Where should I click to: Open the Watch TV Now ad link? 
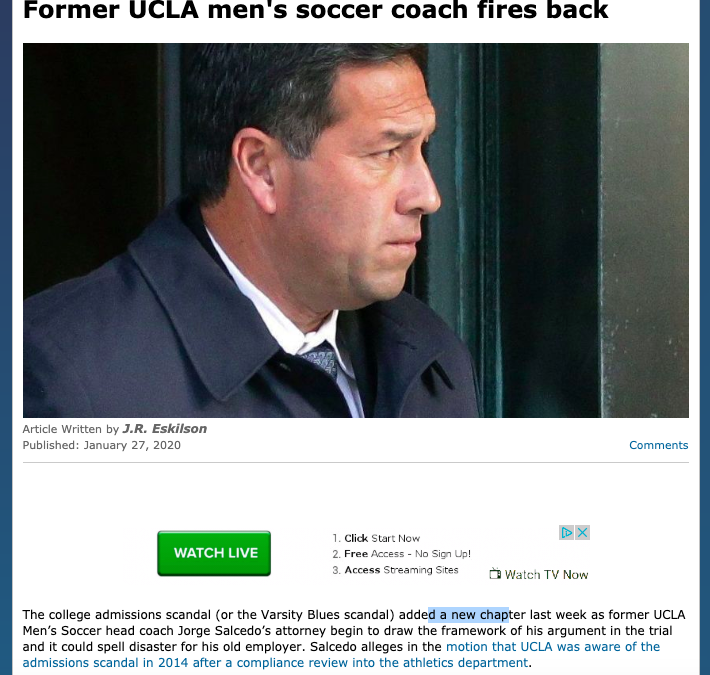(546, 575)
